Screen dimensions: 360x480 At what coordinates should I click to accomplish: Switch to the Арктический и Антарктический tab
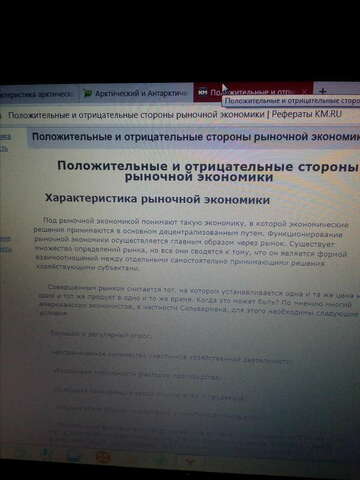click(136, 93)
